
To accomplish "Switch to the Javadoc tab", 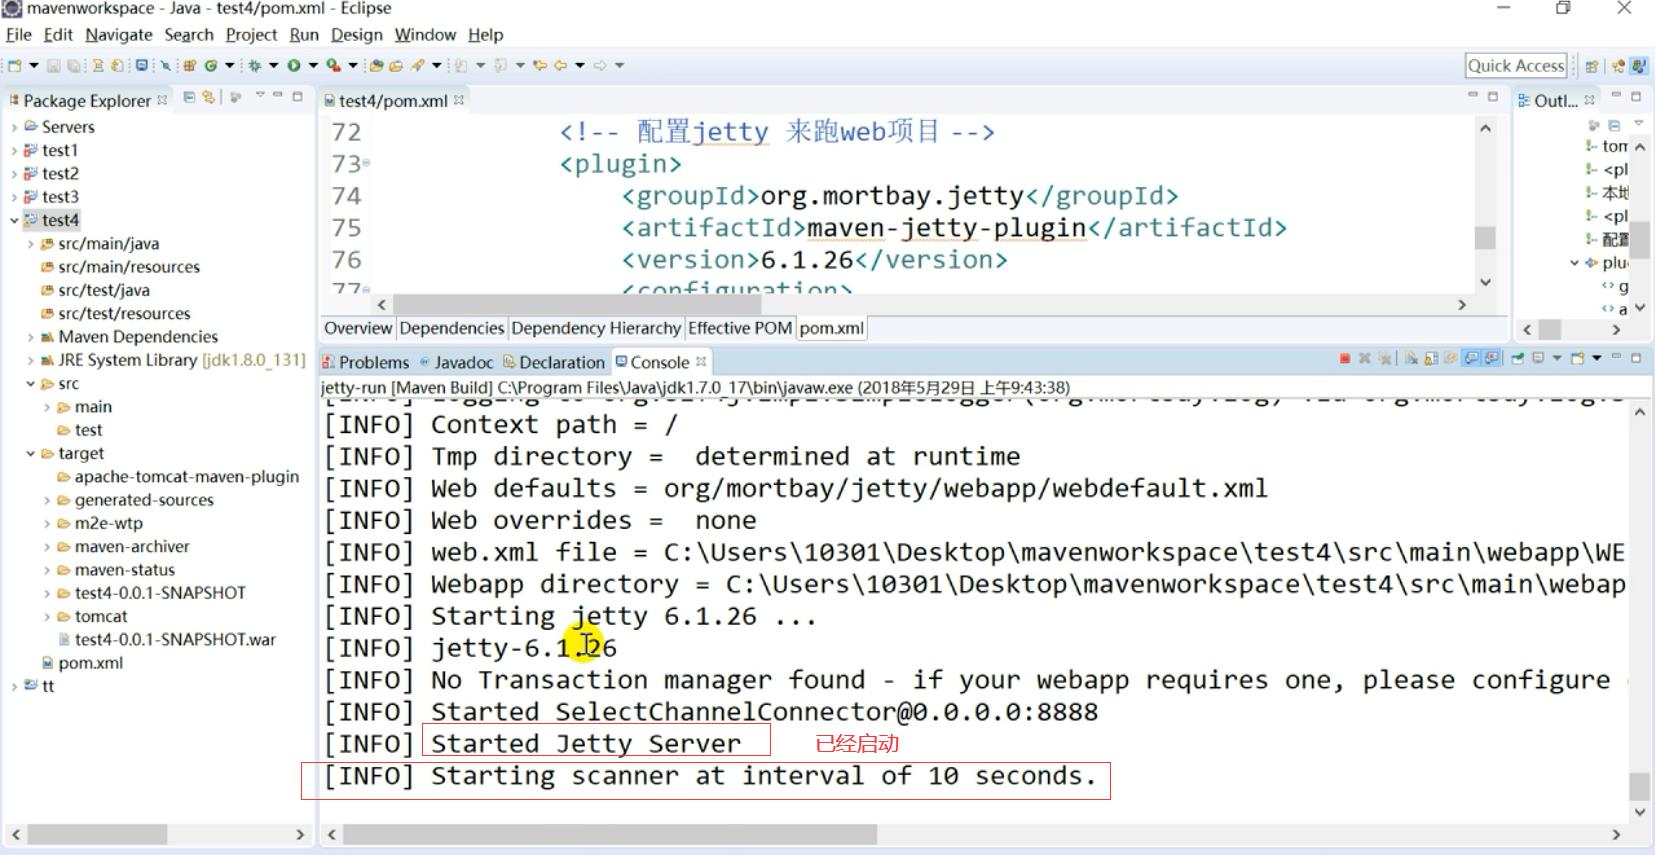I will click(456, 362).
